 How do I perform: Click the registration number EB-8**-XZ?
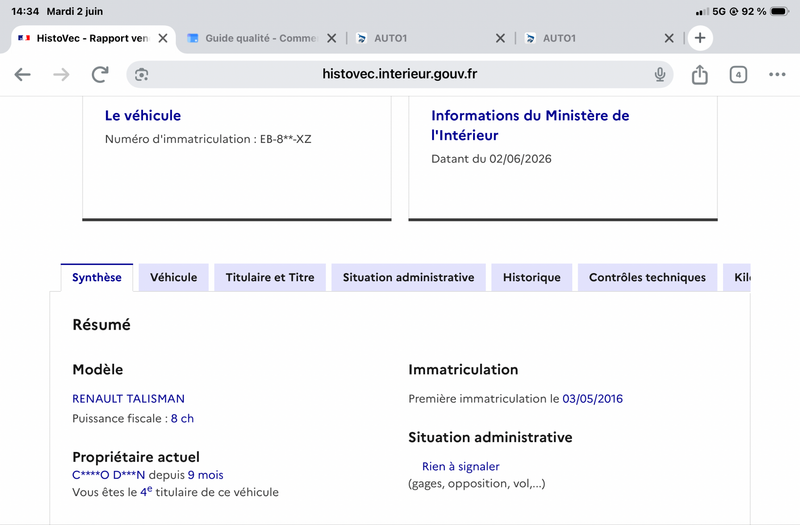click(286, 139)
